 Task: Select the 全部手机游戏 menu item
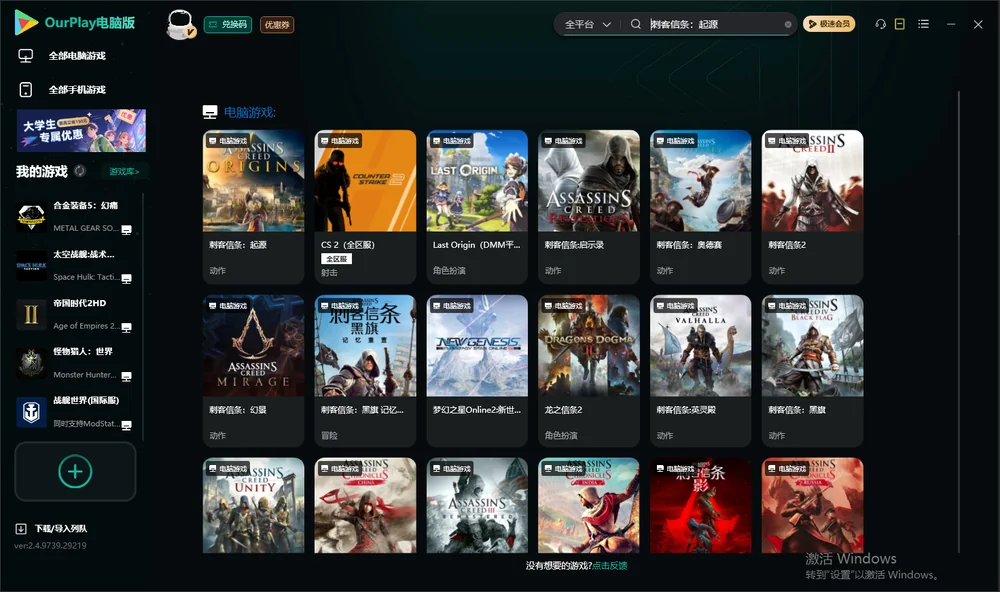77,89
